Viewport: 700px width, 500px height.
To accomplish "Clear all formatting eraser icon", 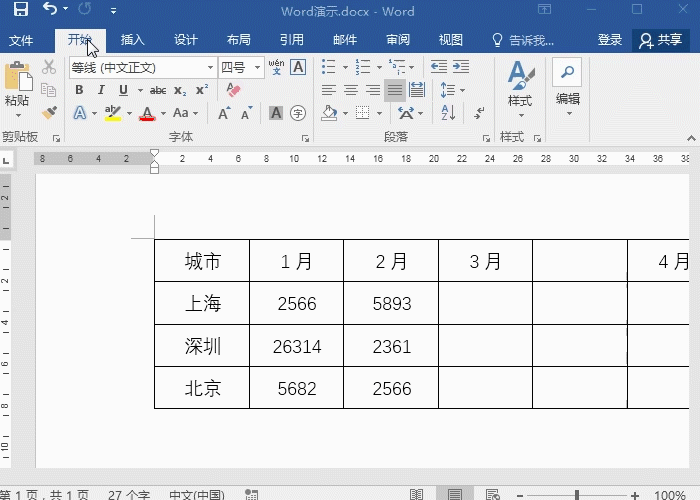I will pyautogui.click(x=233, y=90).
